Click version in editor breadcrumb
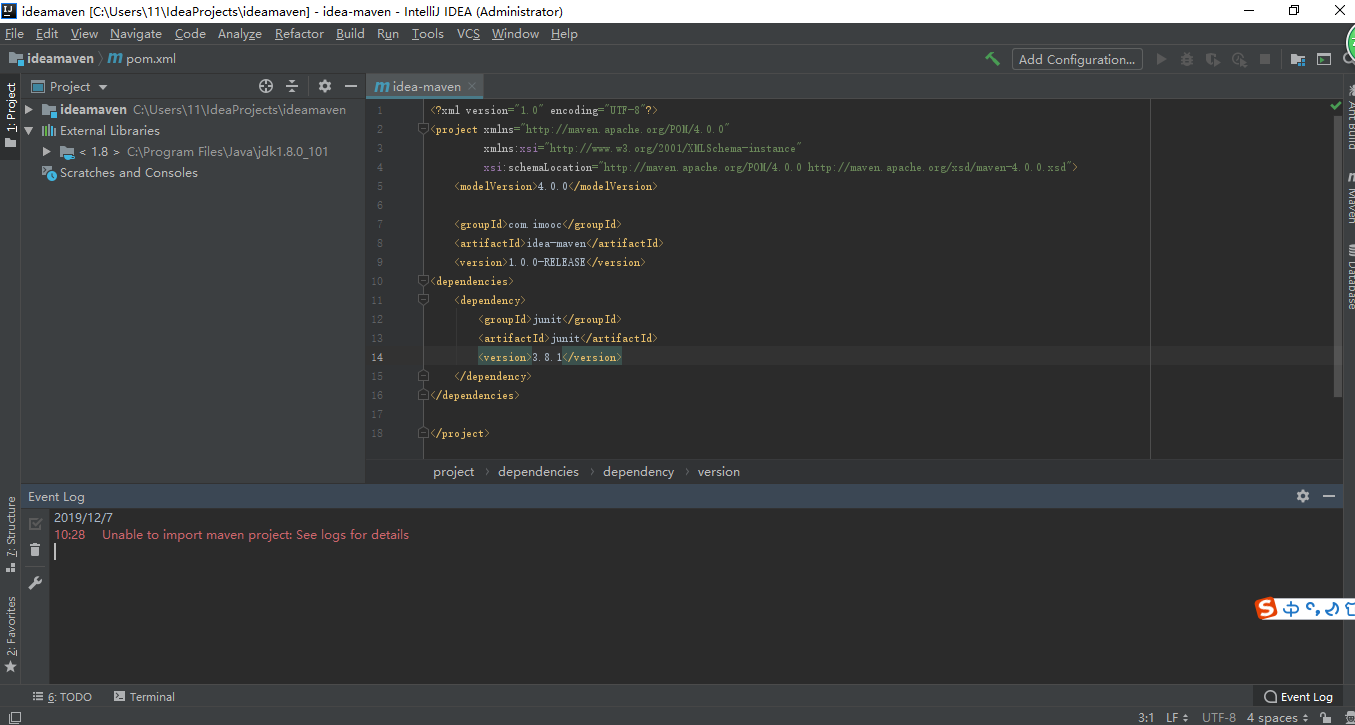 pos(719,472)
